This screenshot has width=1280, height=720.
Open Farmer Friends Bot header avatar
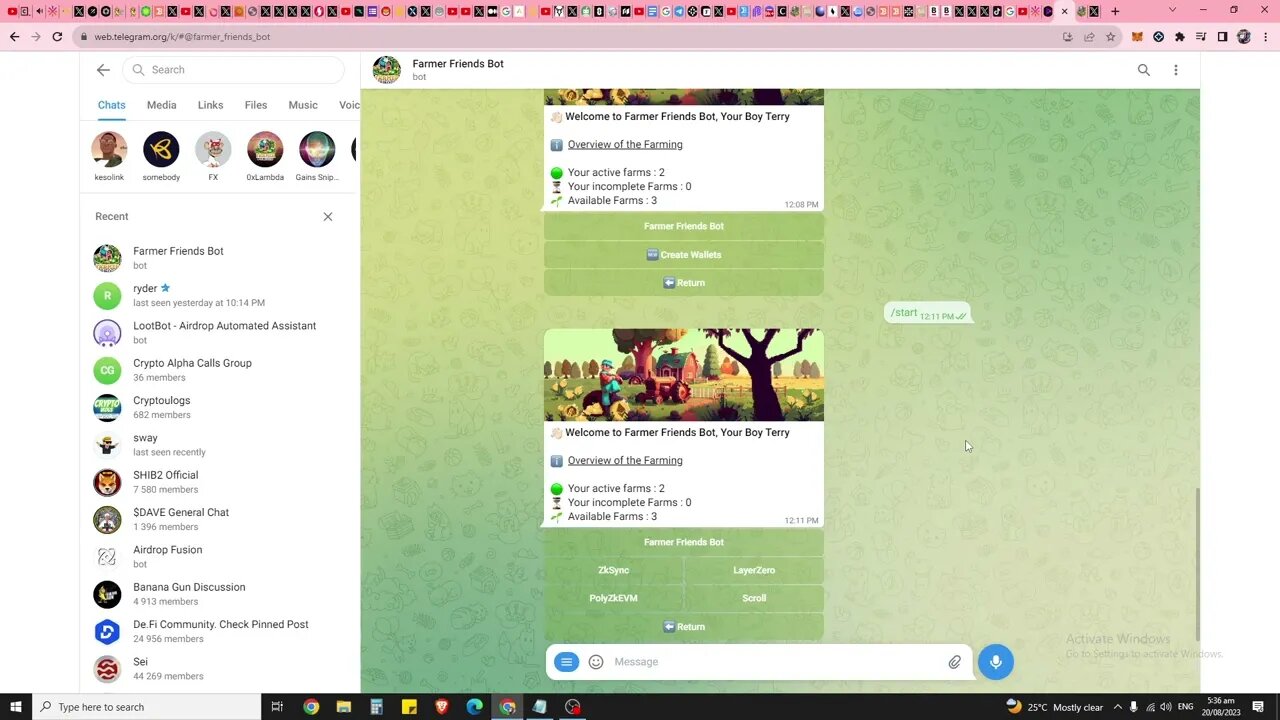coord(387,70)
